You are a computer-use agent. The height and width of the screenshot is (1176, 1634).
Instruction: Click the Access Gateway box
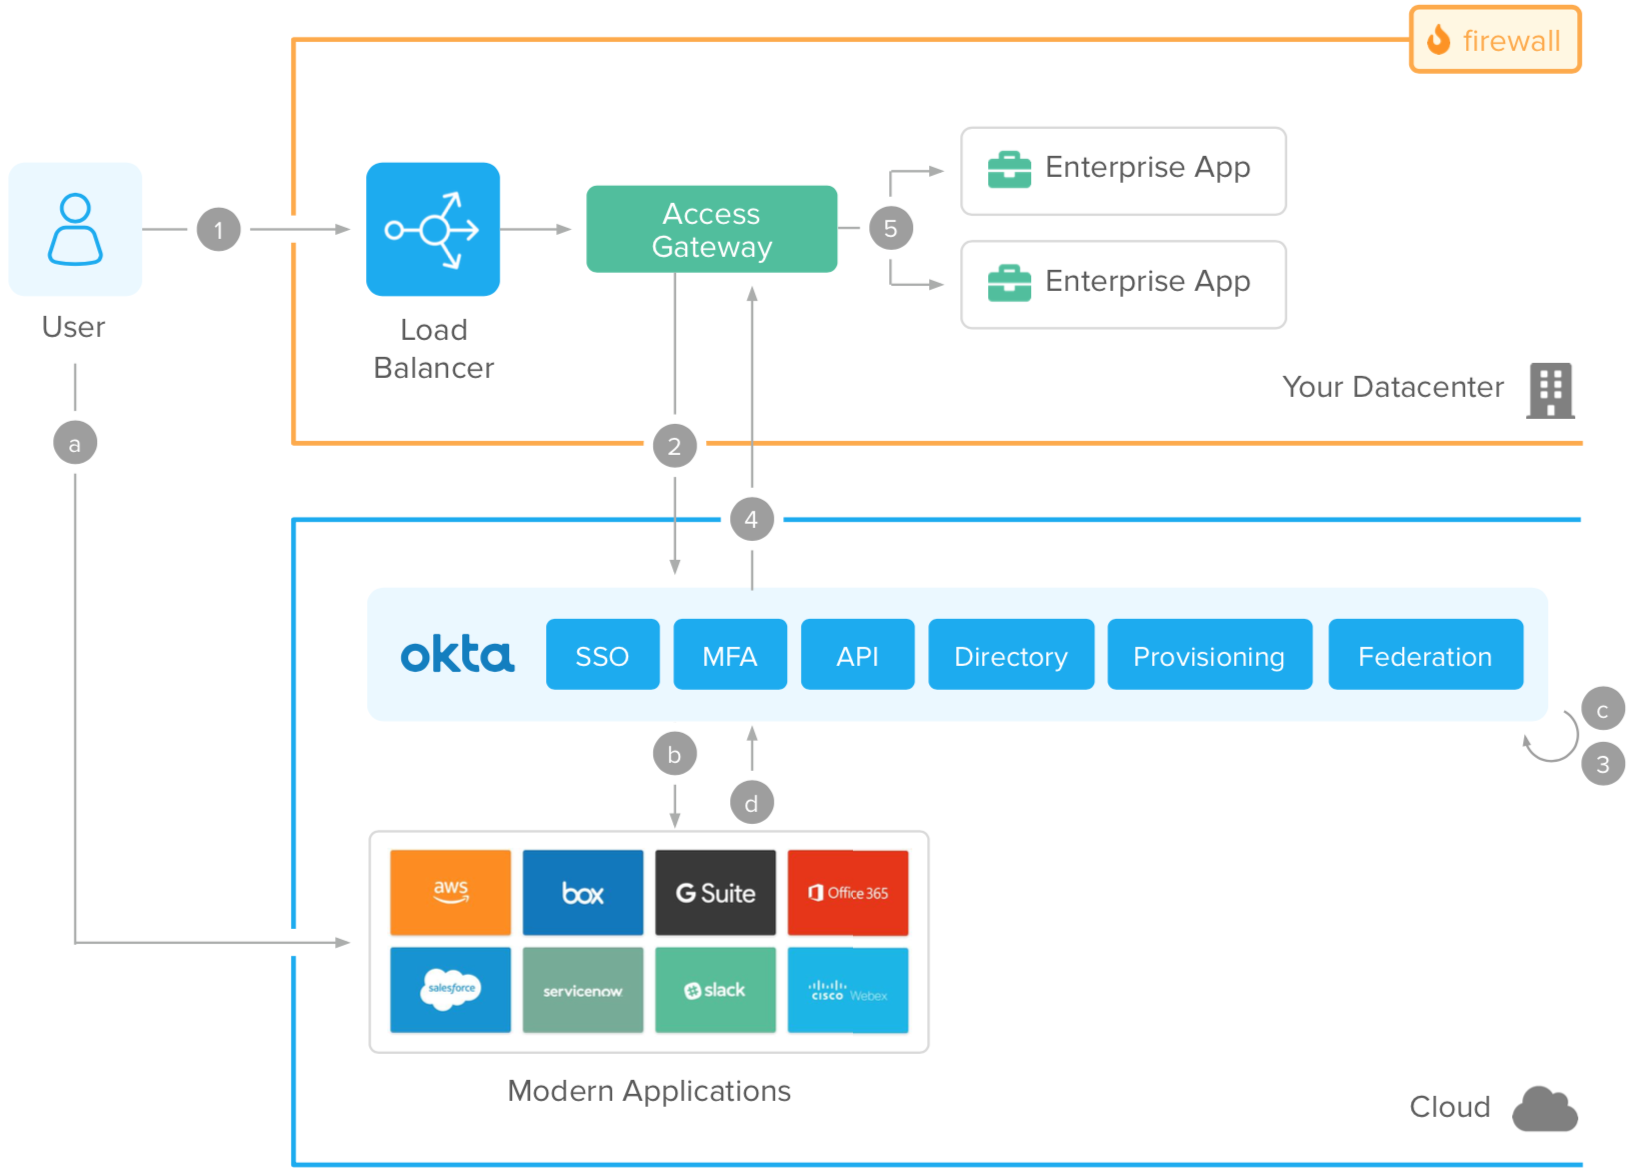711,229
